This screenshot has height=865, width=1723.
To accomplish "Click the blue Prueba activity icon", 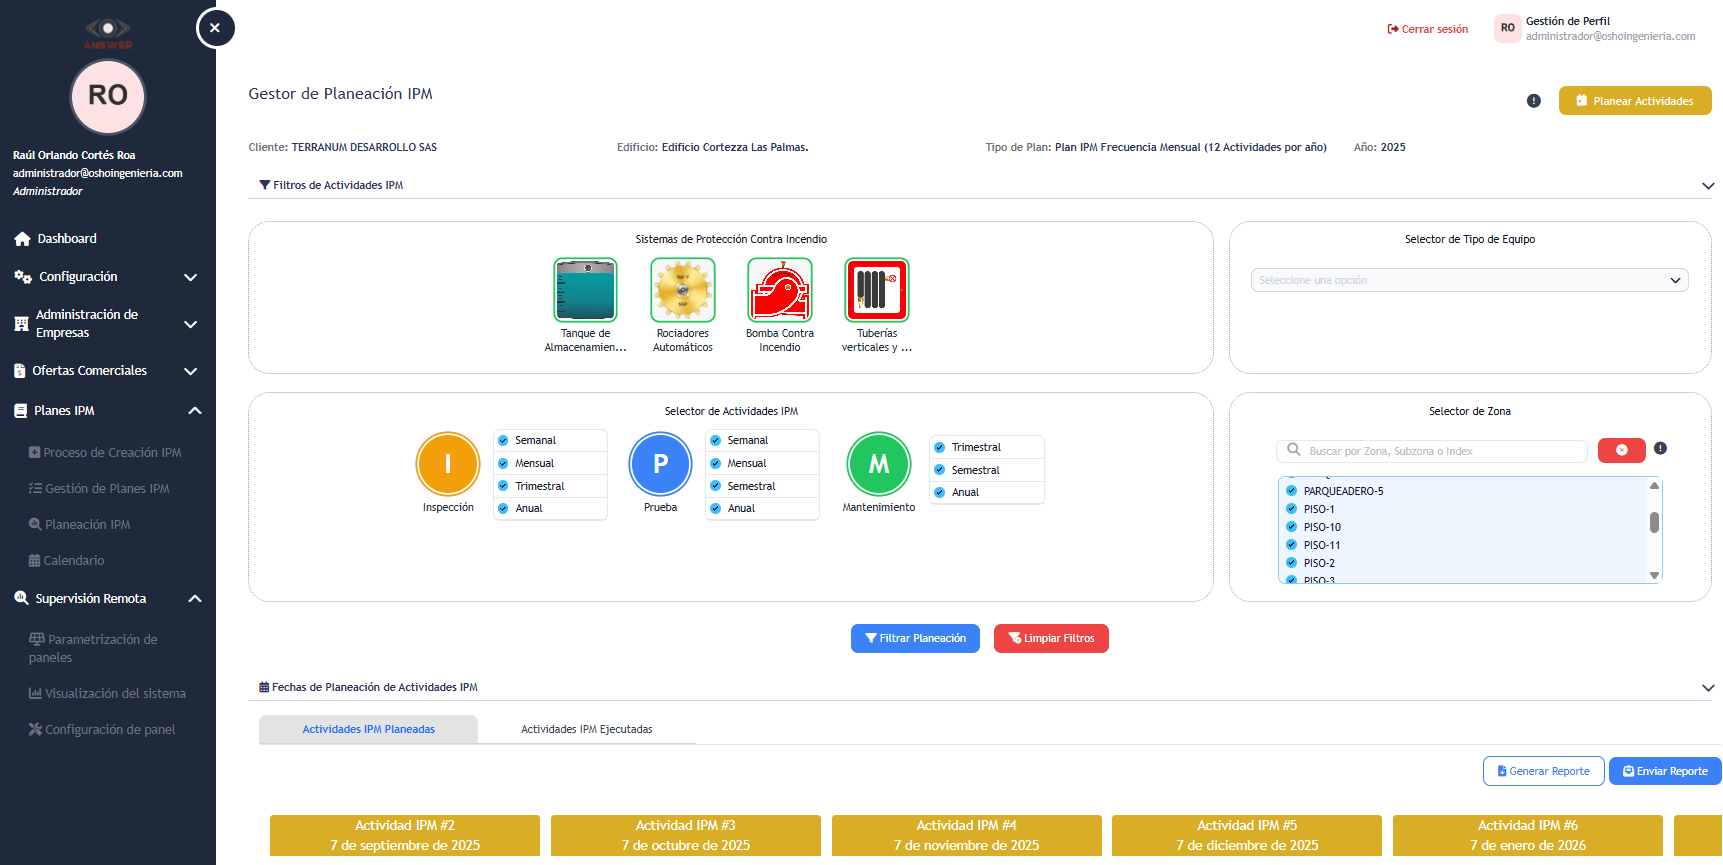I will pos(660,464).
